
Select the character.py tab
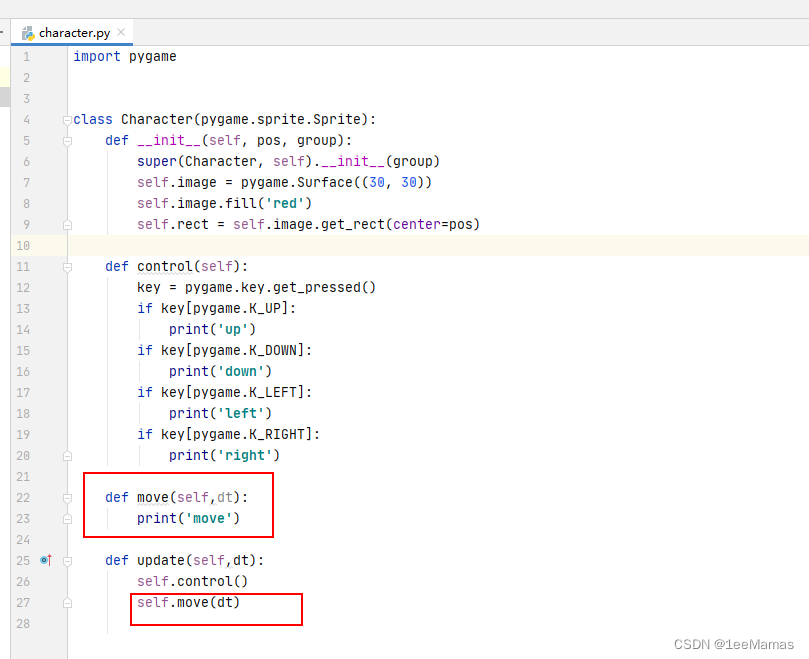pyautogui.click(x=74, y=33)
